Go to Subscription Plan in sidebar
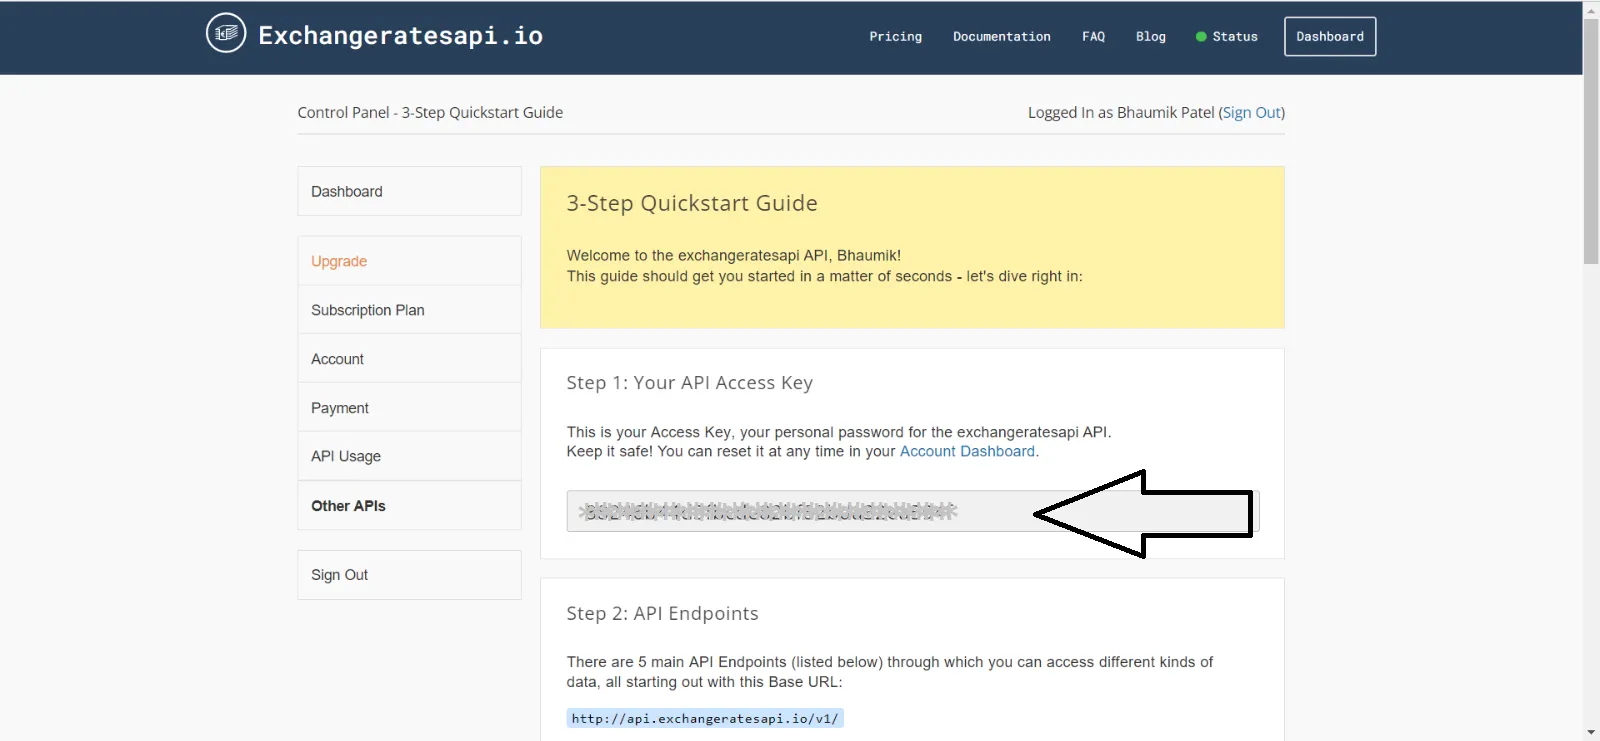 (x=409, y=310)
